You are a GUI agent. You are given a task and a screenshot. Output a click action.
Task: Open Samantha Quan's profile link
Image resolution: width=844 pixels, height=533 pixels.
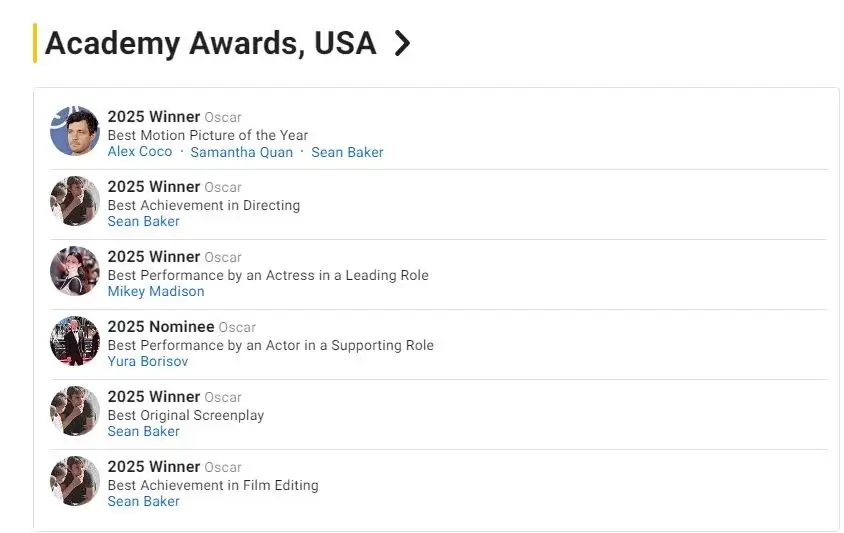pyautogui.click(x=242, y=152)
